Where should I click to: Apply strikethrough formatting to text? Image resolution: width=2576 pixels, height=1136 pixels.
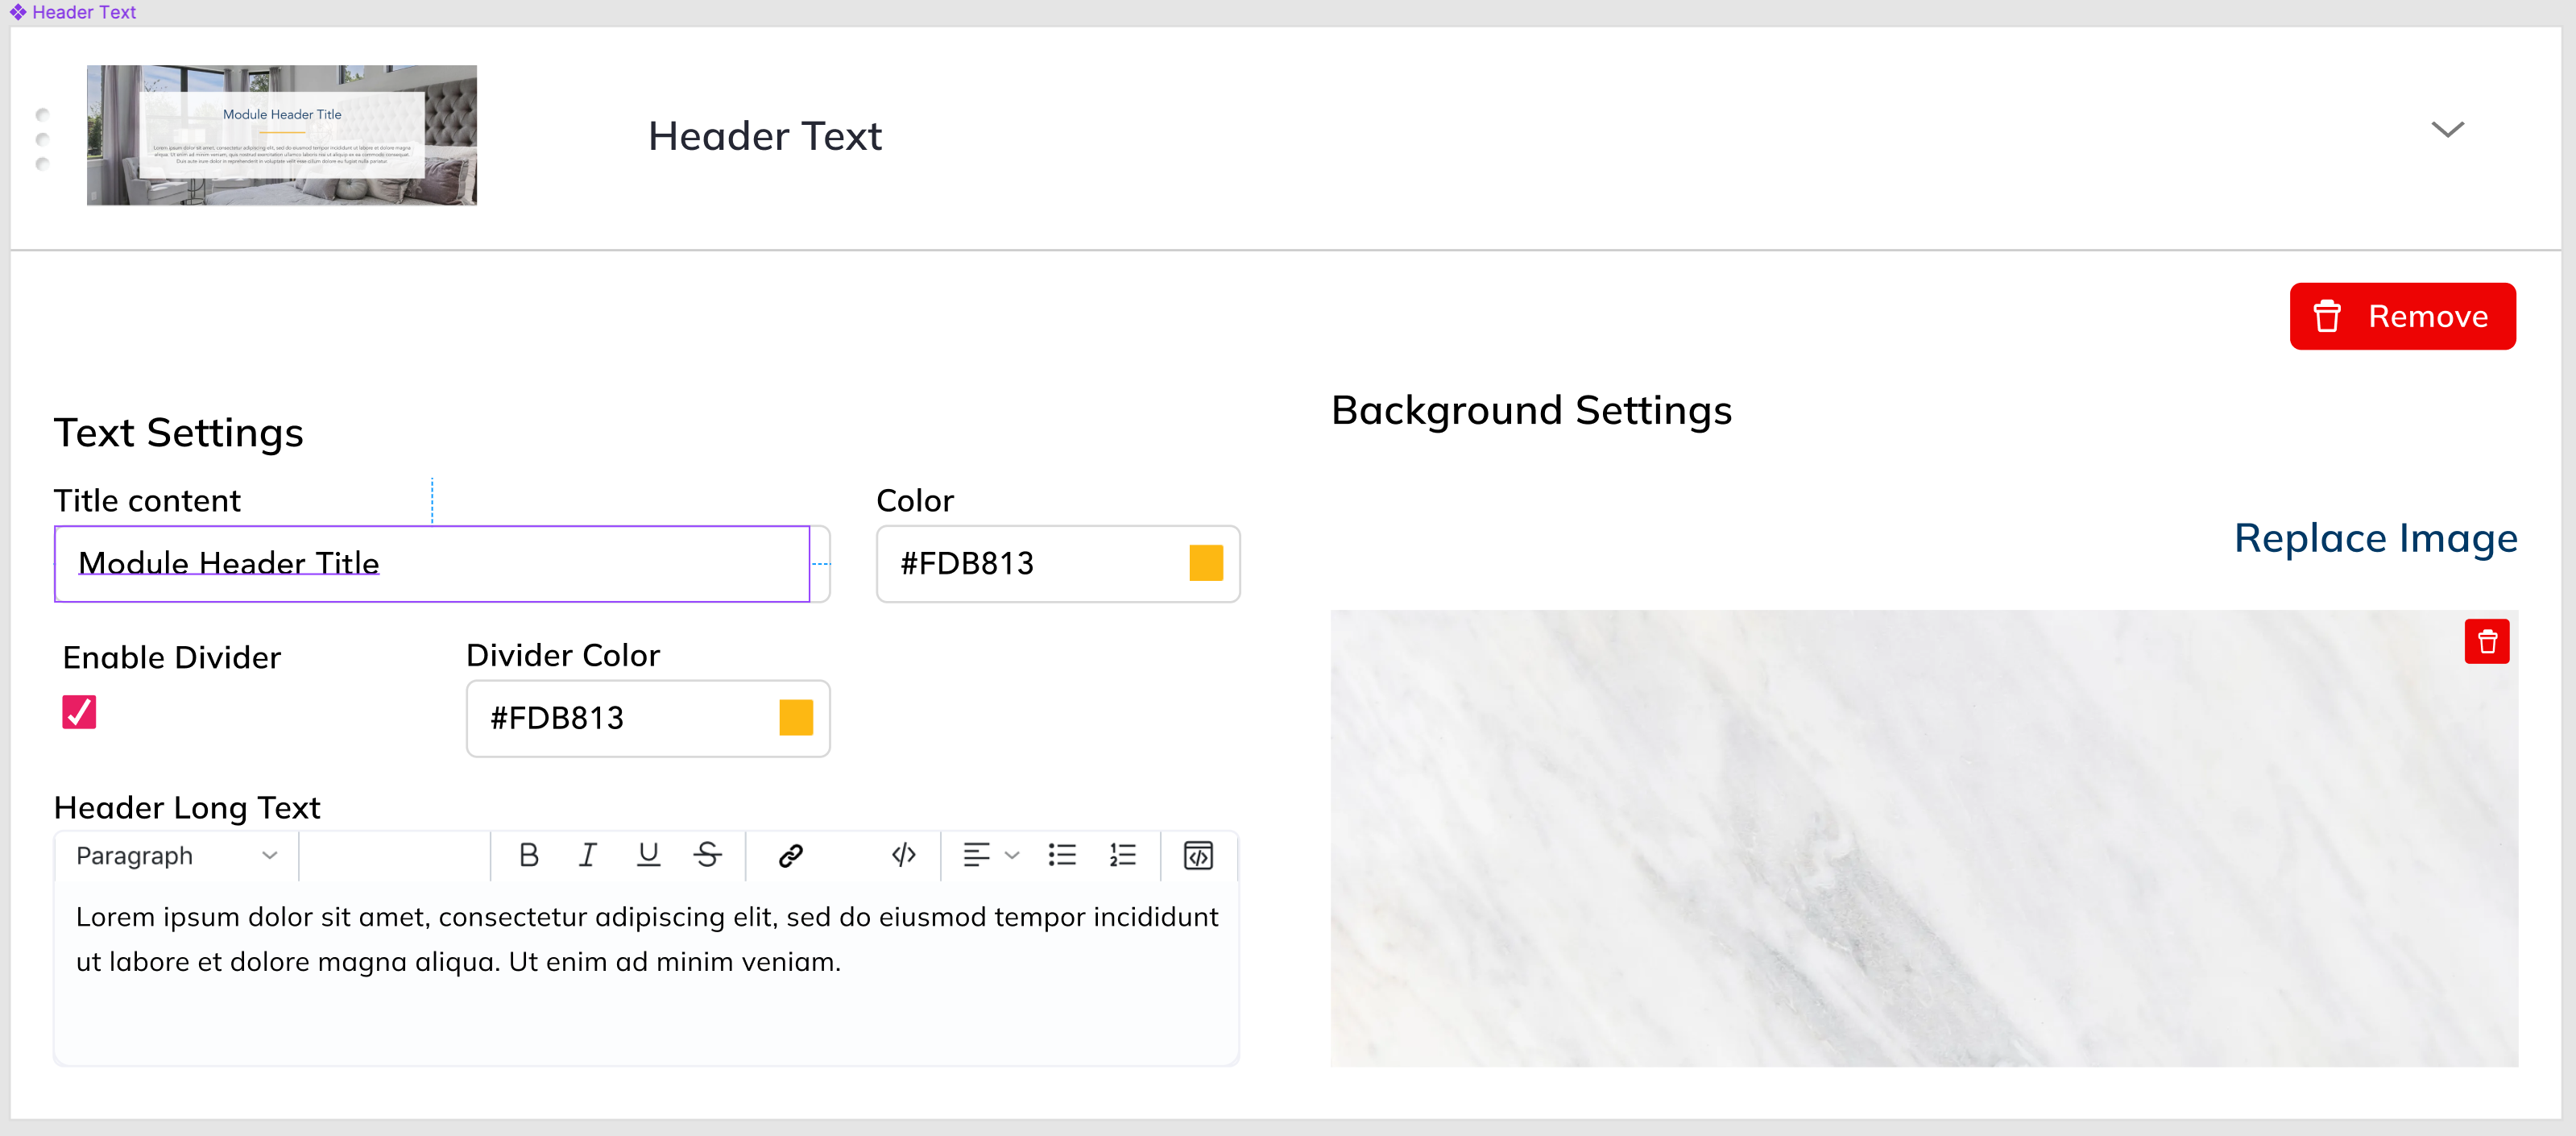click(x=707, y=855)
